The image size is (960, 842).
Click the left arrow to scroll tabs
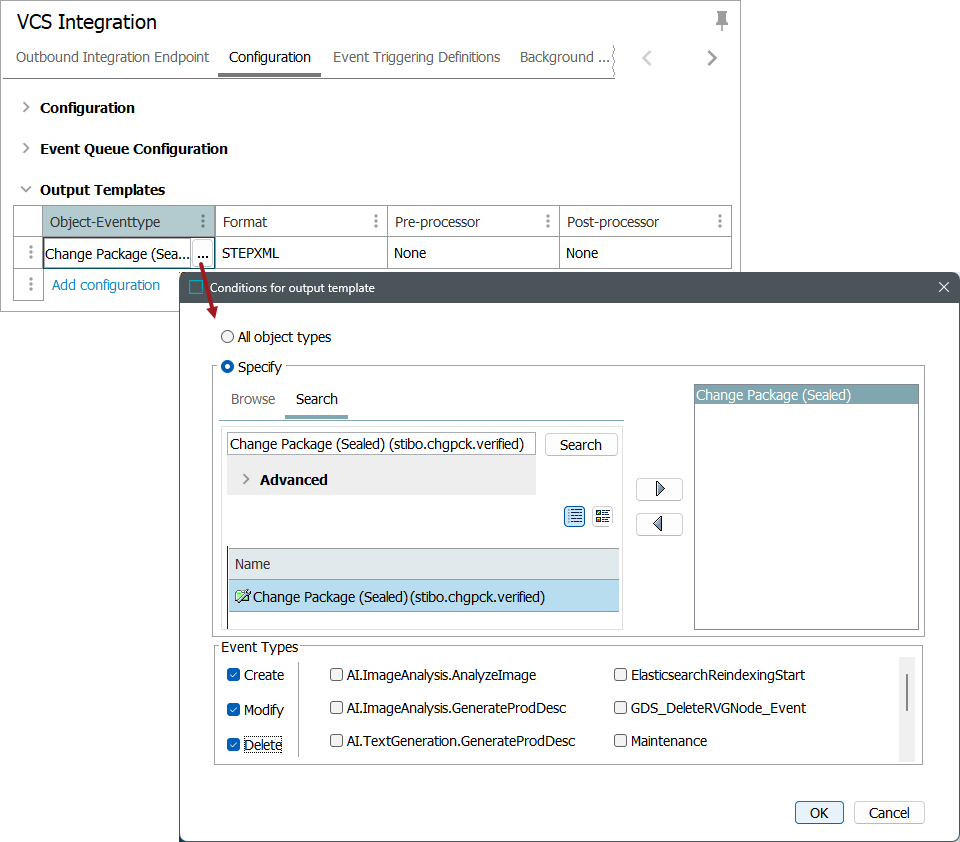[x=647, y=58]
